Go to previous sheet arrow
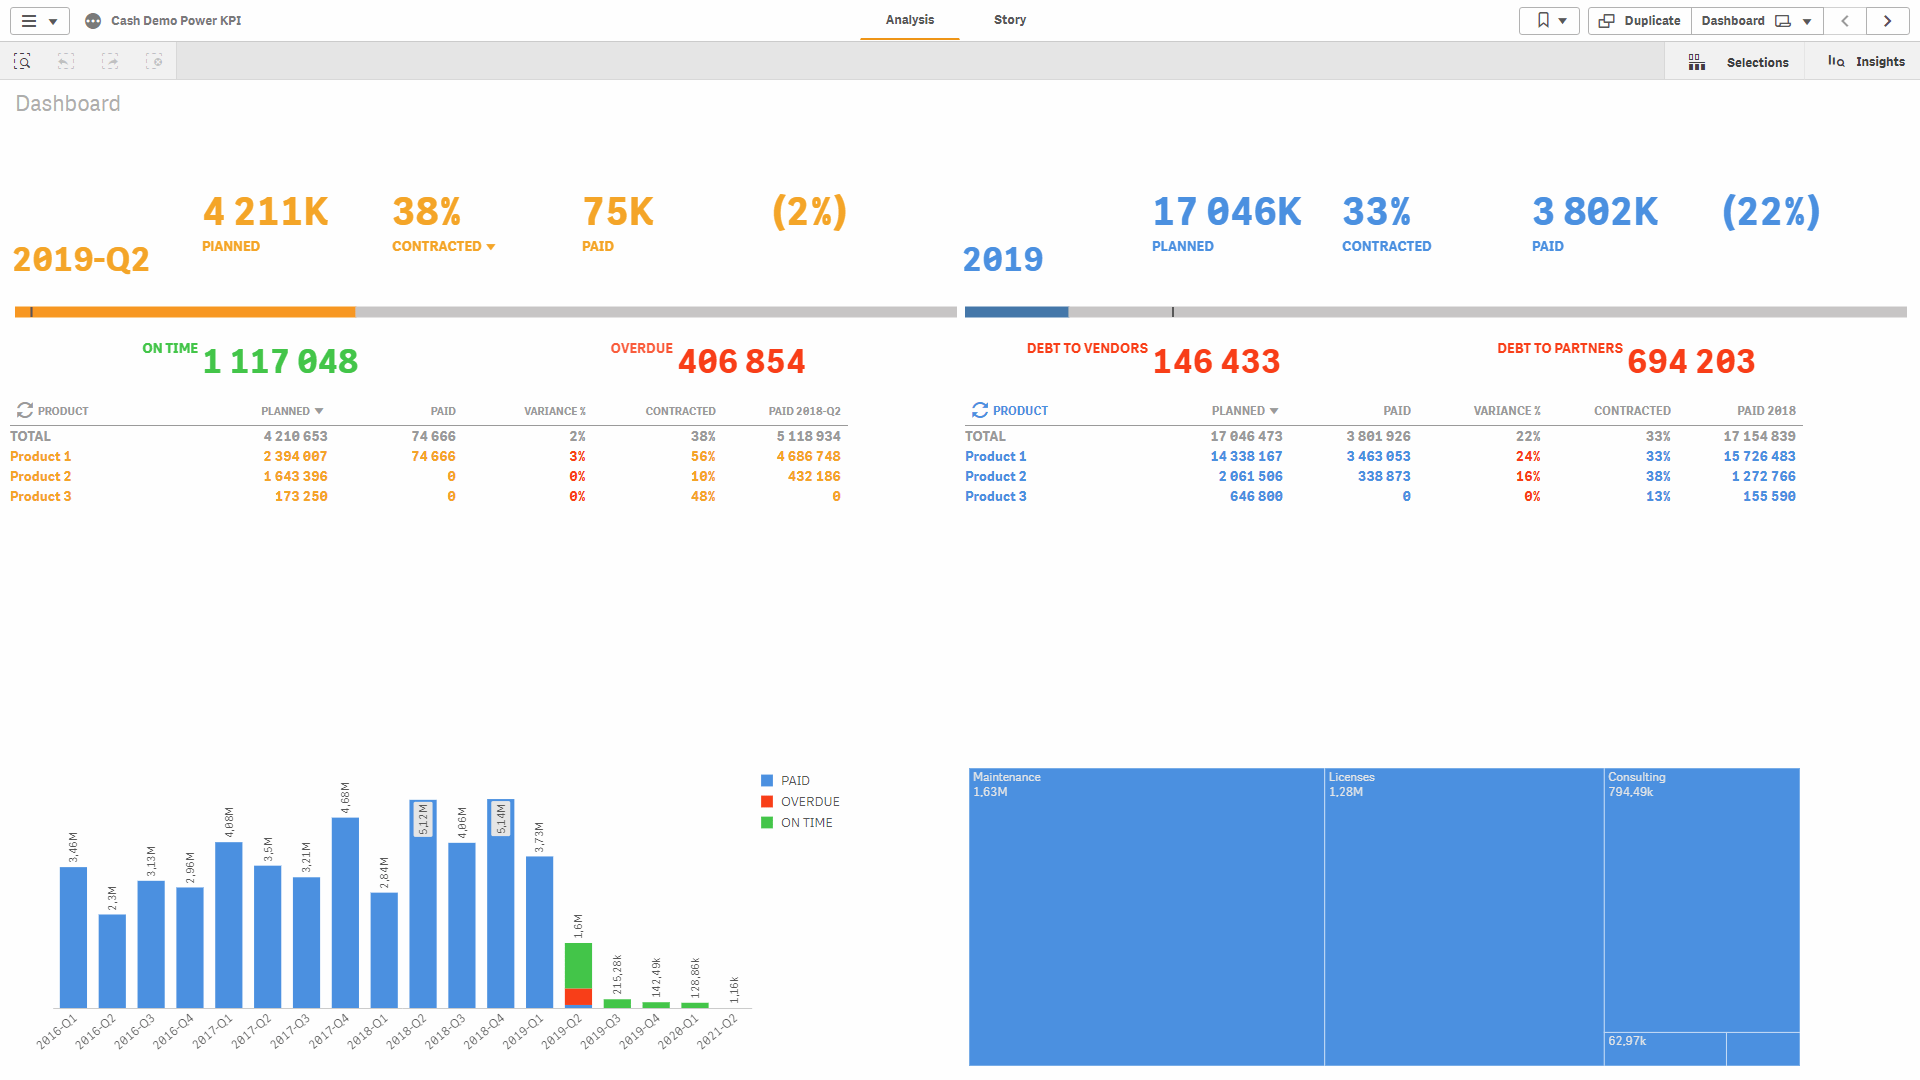 pyautogui.click(x=1845, y=21)
